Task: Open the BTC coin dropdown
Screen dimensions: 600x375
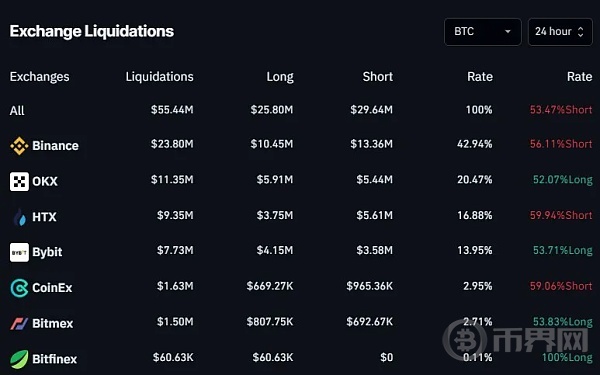Action: pos(483,32)
